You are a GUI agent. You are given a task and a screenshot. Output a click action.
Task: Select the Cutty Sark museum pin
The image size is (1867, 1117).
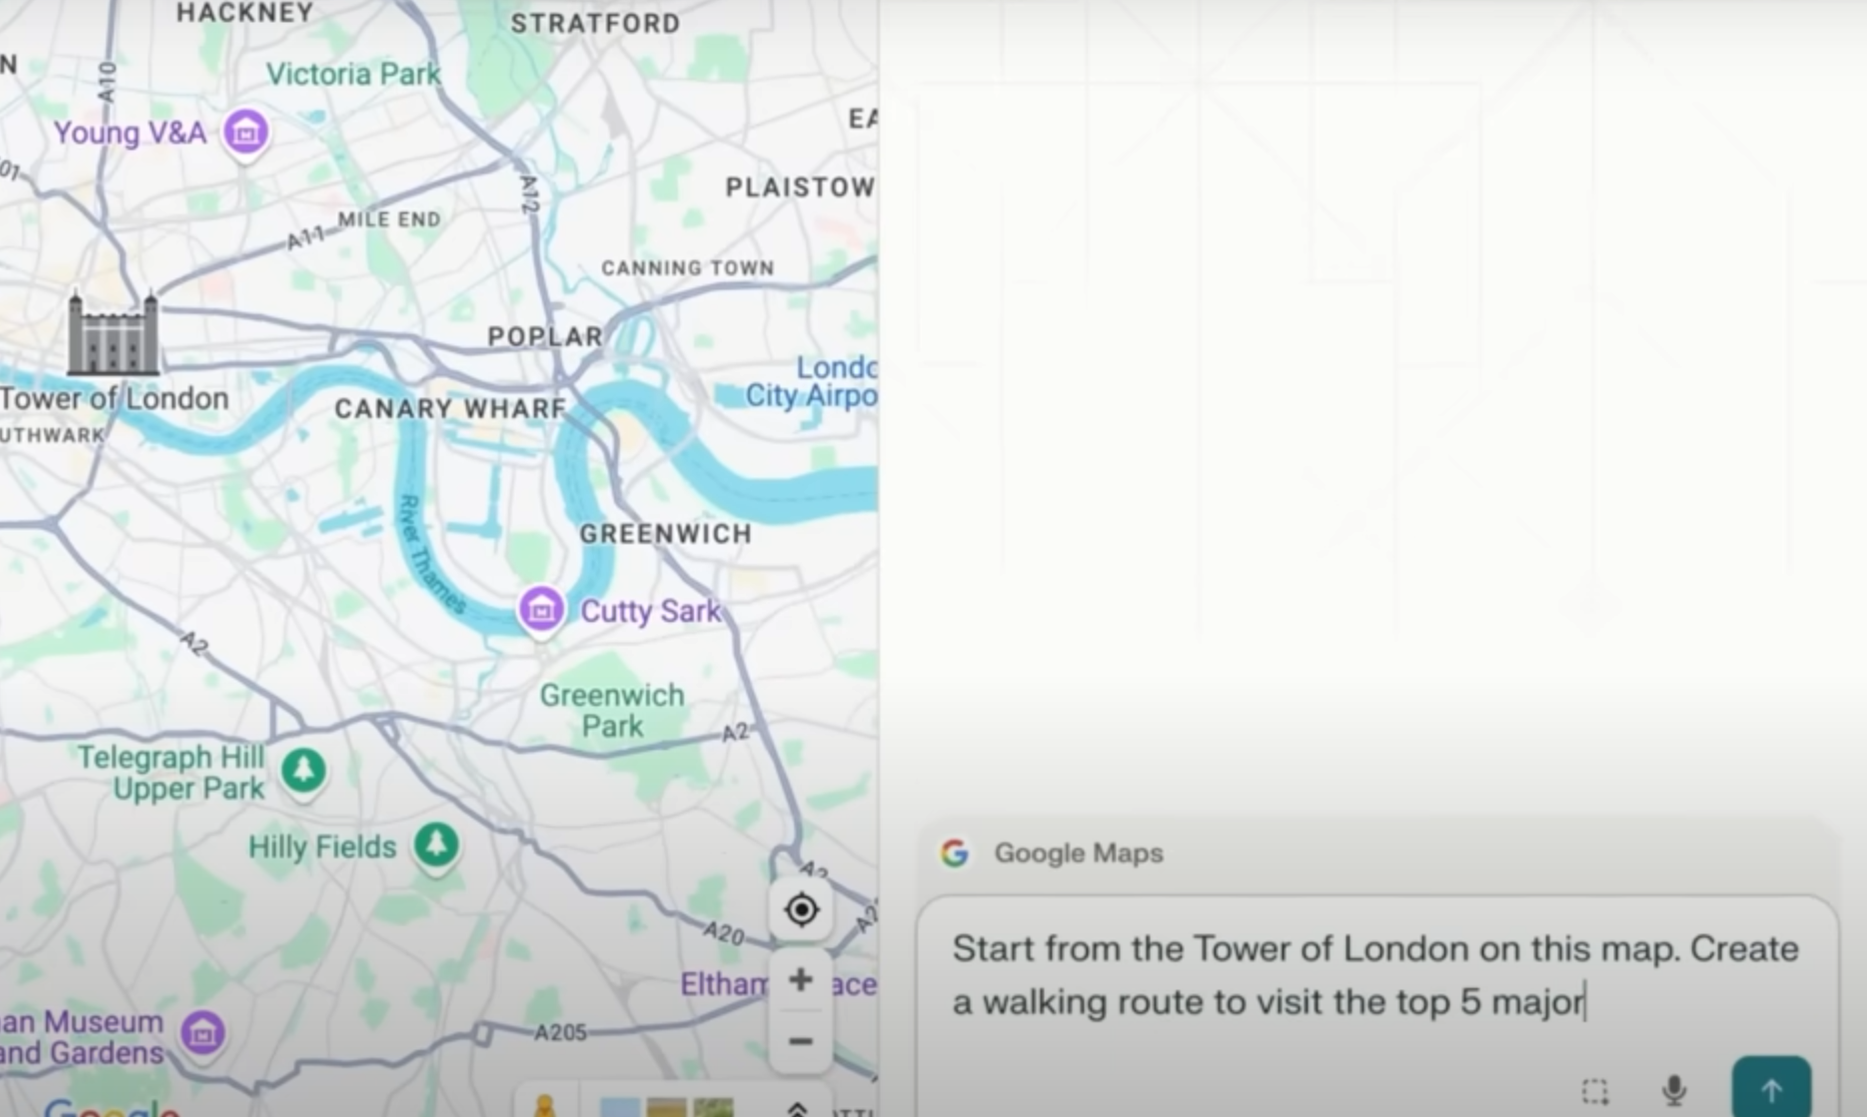541,609
